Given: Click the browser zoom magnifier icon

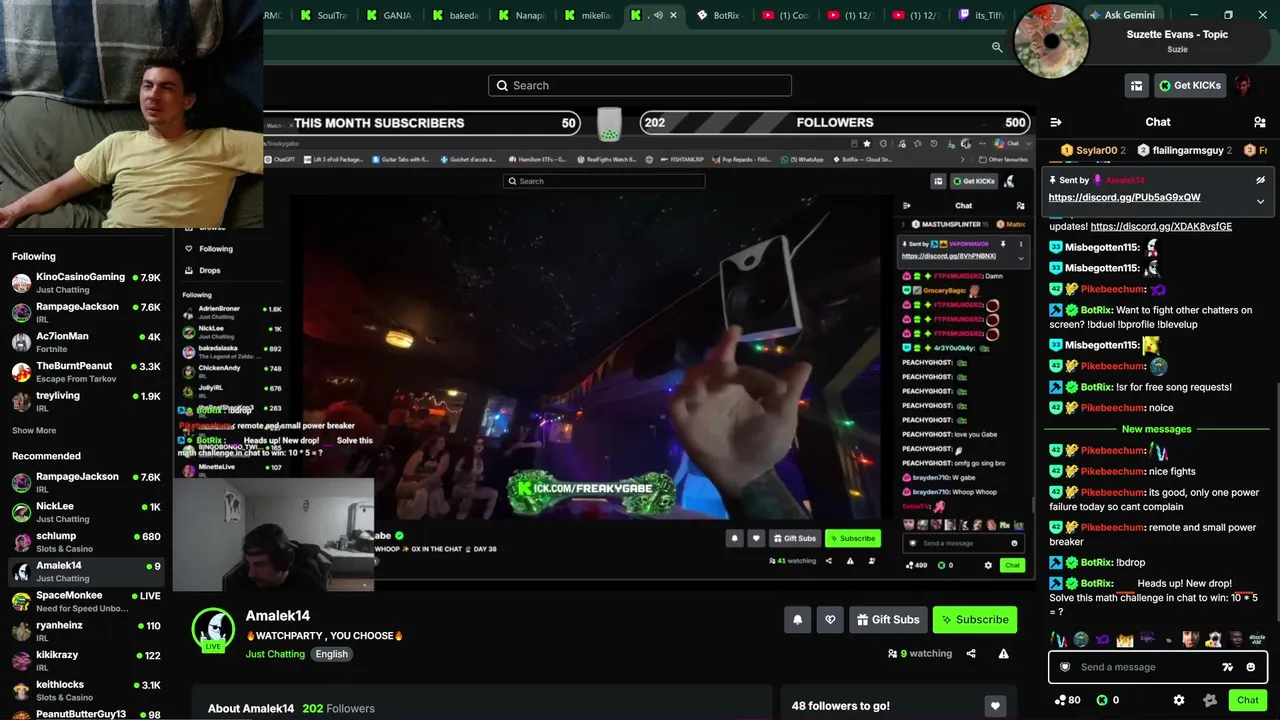Looking at the screenshot, I should tap(997, 47).
